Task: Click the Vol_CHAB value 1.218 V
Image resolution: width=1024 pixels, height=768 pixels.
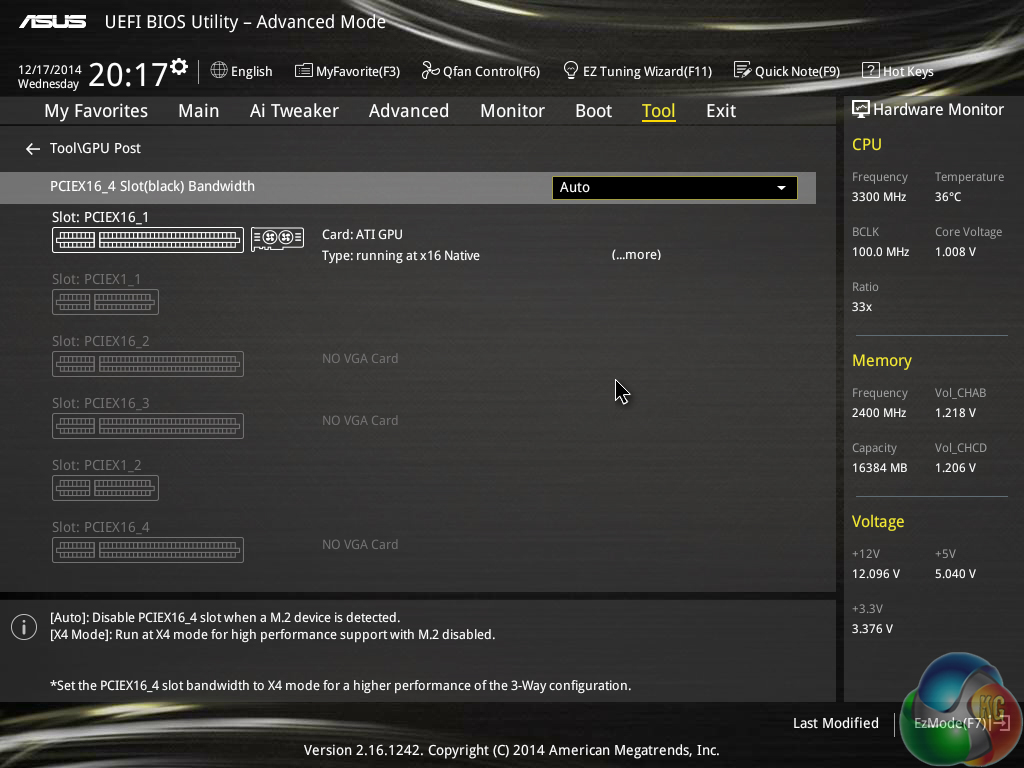Action: coord(955,413)
